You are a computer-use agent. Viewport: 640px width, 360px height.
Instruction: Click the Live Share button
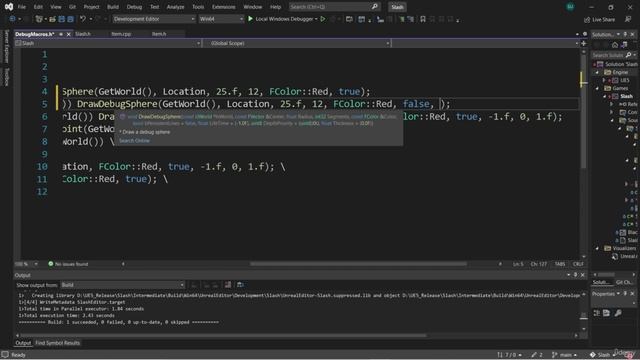600,20
